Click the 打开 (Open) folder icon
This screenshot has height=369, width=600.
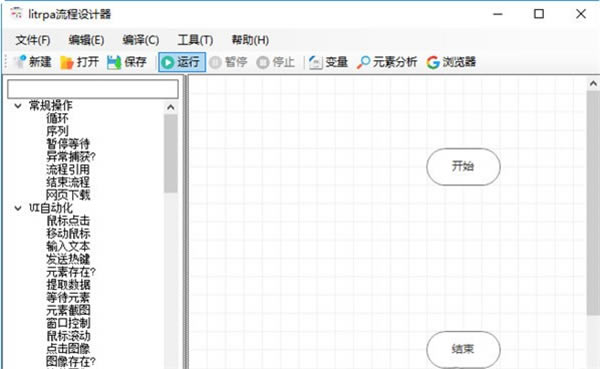click(x=67, y=62)
